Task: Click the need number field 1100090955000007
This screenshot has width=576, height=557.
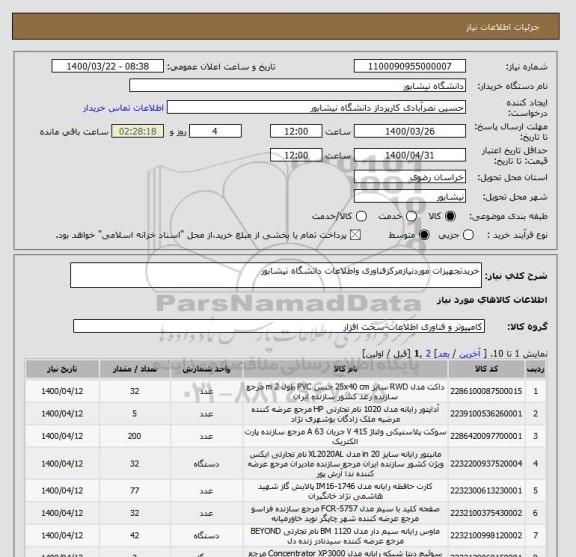Action: coord(410,66)
